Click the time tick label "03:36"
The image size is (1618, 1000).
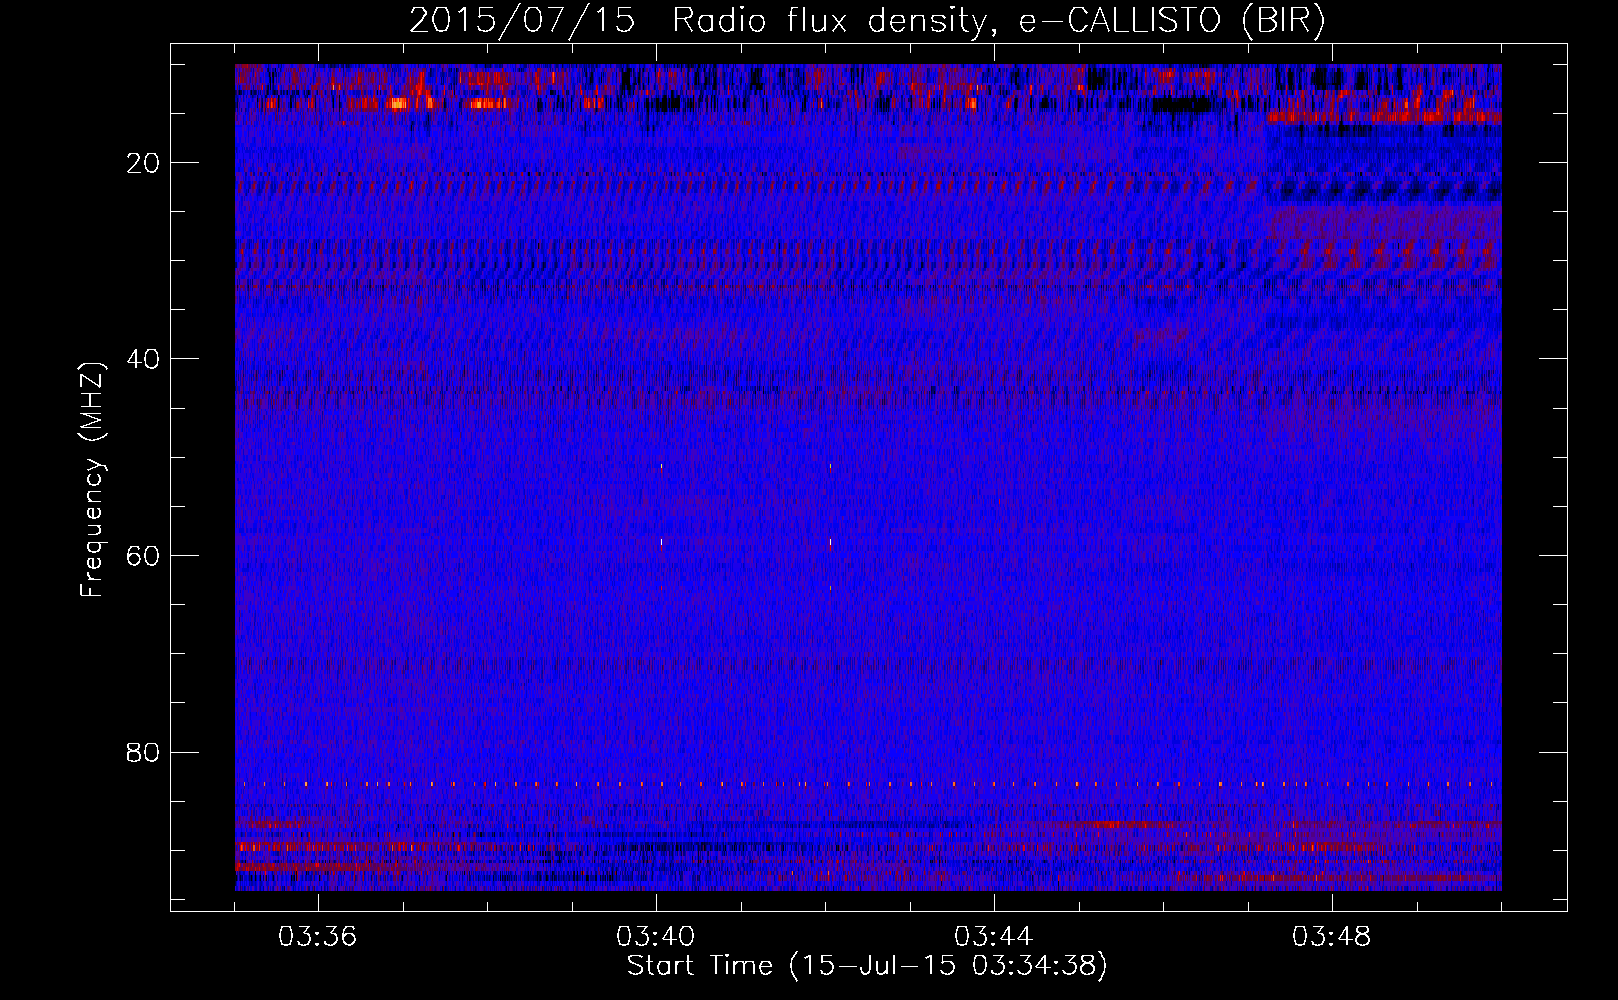318,937
